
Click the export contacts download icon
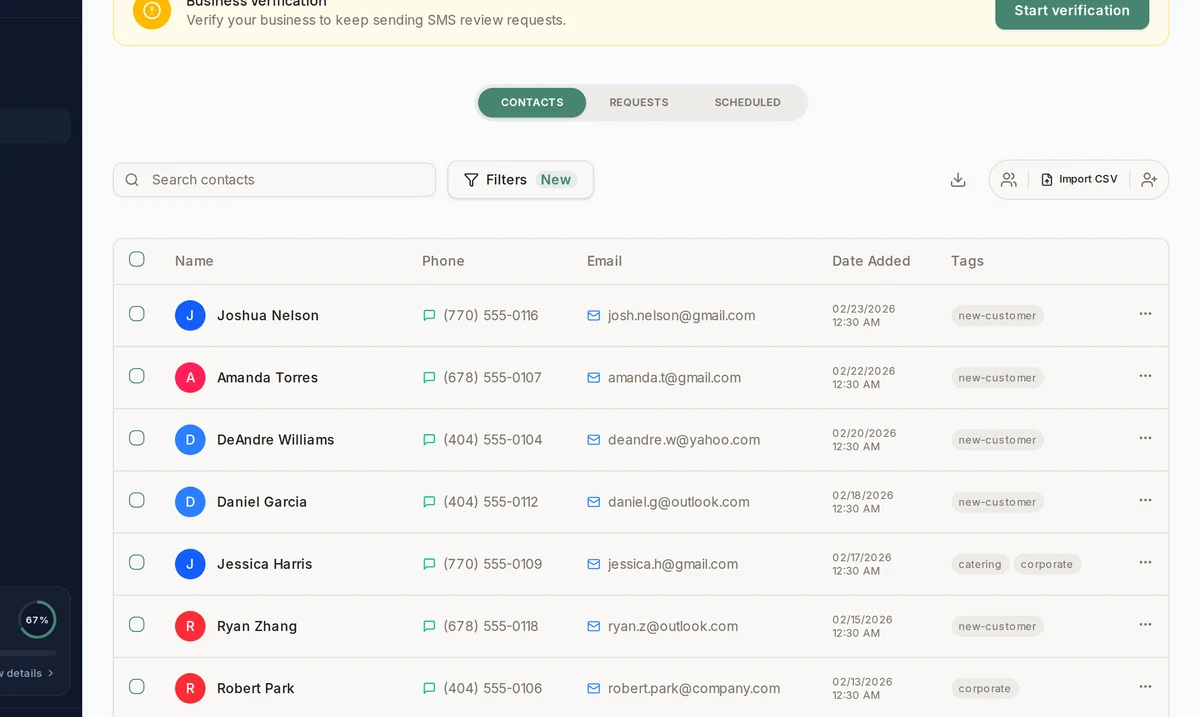point(958,179)
